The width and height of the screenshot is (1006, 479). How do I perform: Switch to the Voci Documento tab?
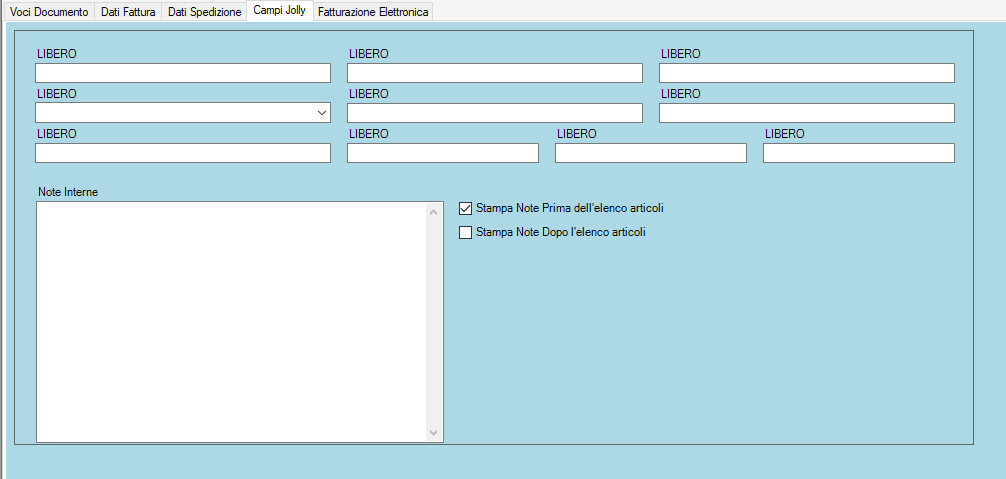pos(49,11)
